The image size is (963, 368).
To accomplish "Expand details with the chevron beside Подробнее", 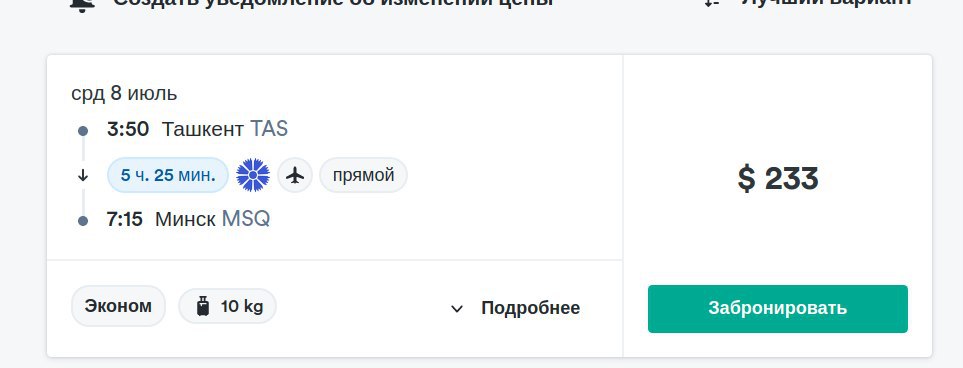I will [x=457, y=308].
